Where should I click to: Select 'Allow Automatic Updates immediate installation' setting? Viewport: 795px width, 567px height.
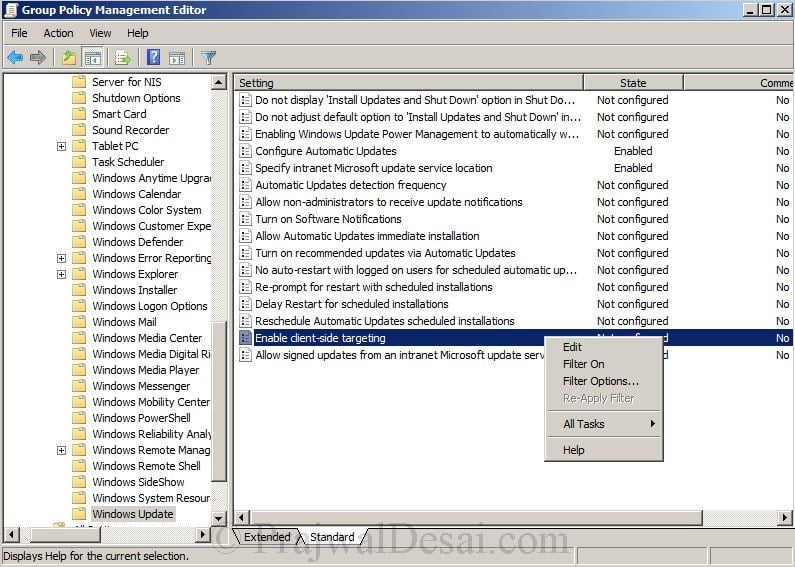[367, 236]
